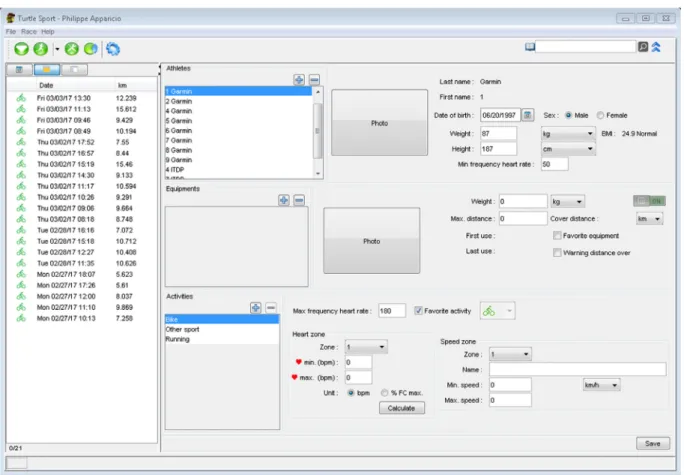Click the athletes list scrollbar up arrow
Image resolution: width=684 pixels, height=475 pixels.
[318, 92]
